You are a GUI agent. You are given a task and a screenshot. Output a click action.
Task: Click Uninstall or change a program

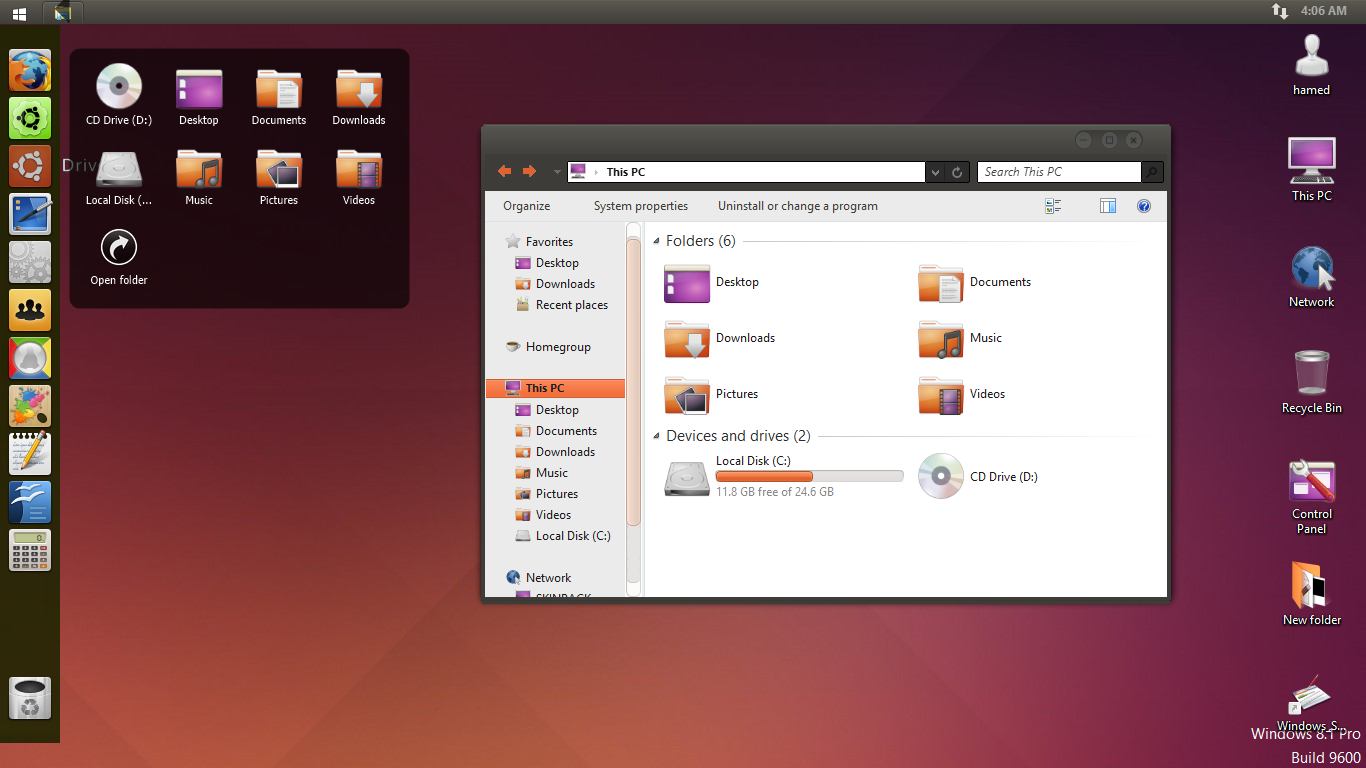tap(797, 206)
